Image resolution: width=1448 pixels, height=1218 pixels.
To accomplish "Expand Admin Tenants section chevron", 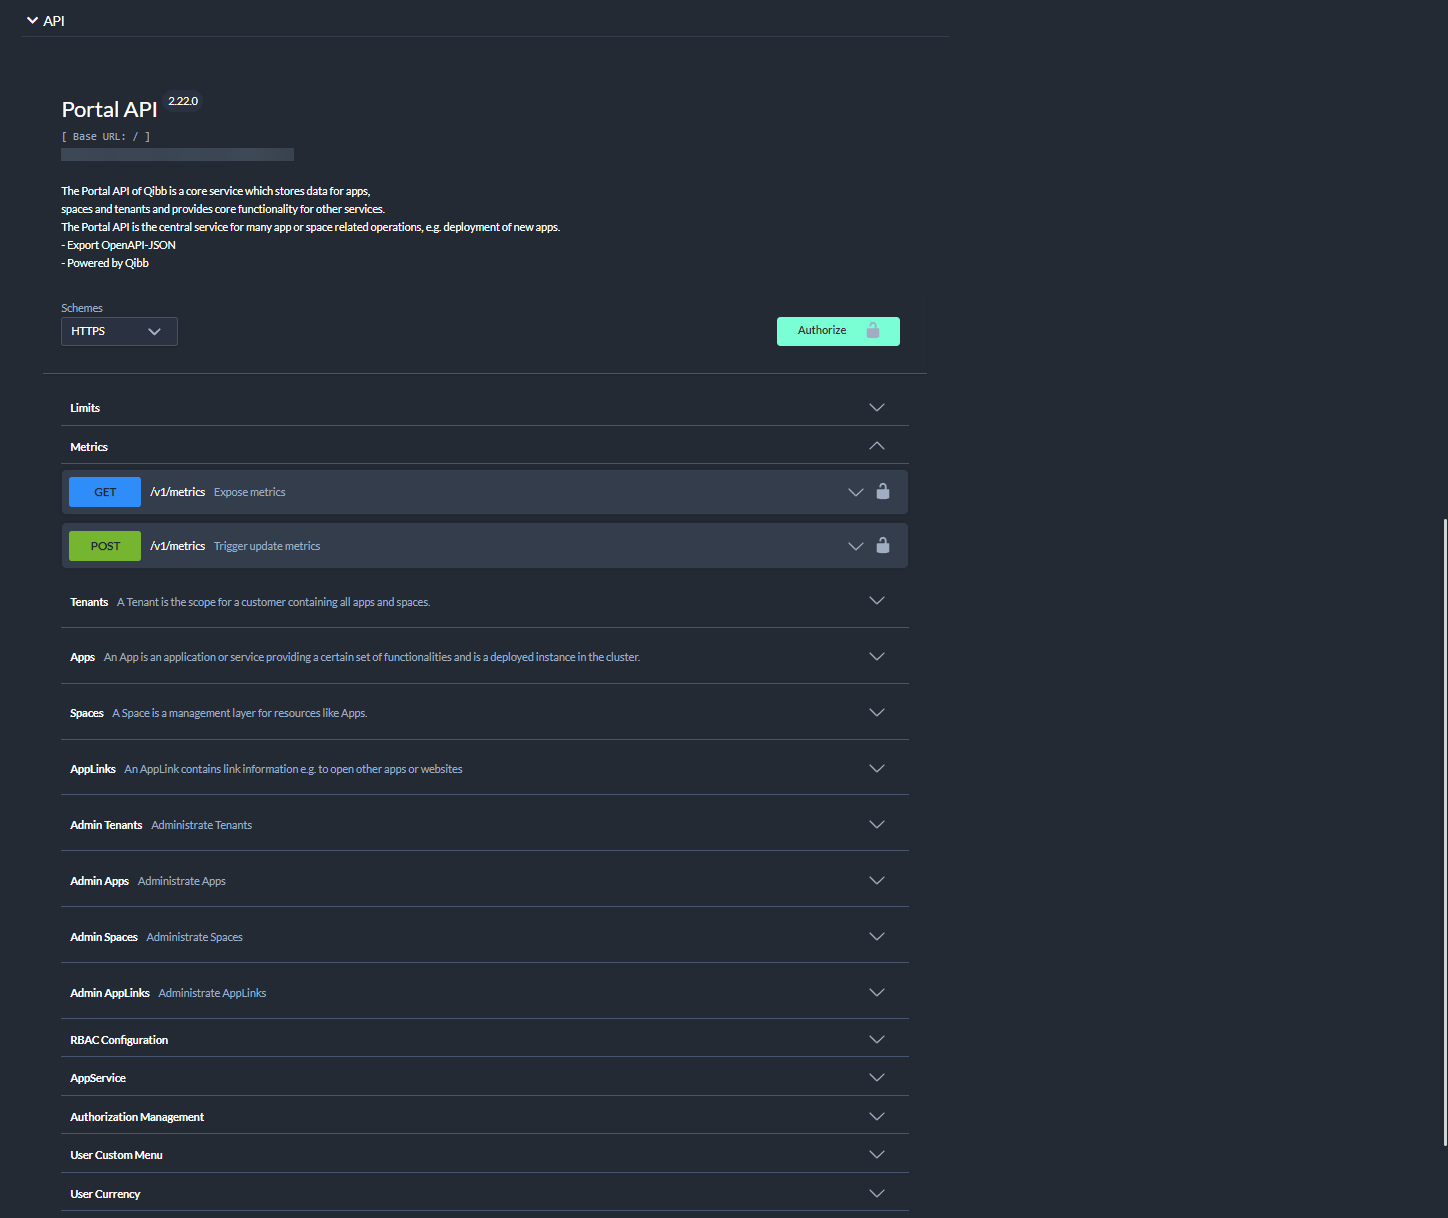I will 876,825.
